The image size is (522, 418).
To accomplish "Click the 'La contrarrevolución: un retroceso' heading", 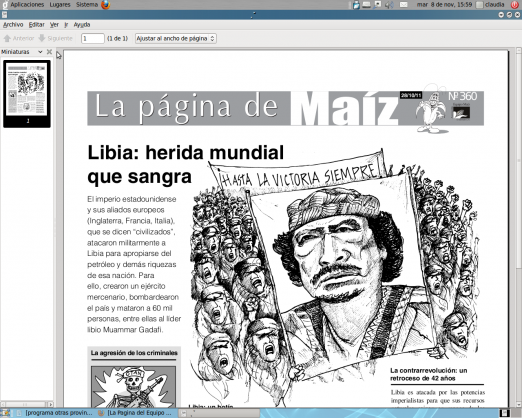I will click(429, 374).
